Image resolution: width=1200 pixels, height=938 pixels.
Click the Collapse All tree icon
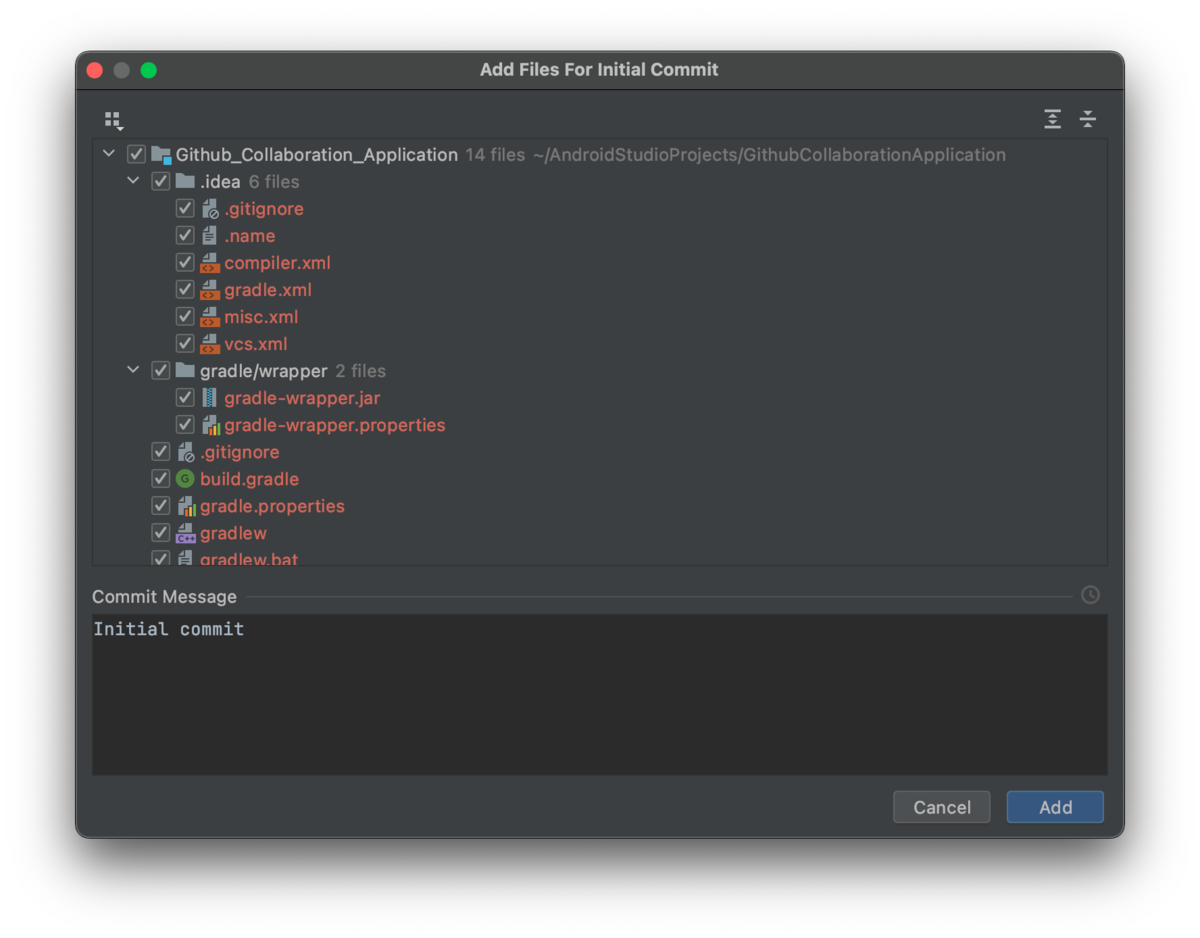(1088, 119)
